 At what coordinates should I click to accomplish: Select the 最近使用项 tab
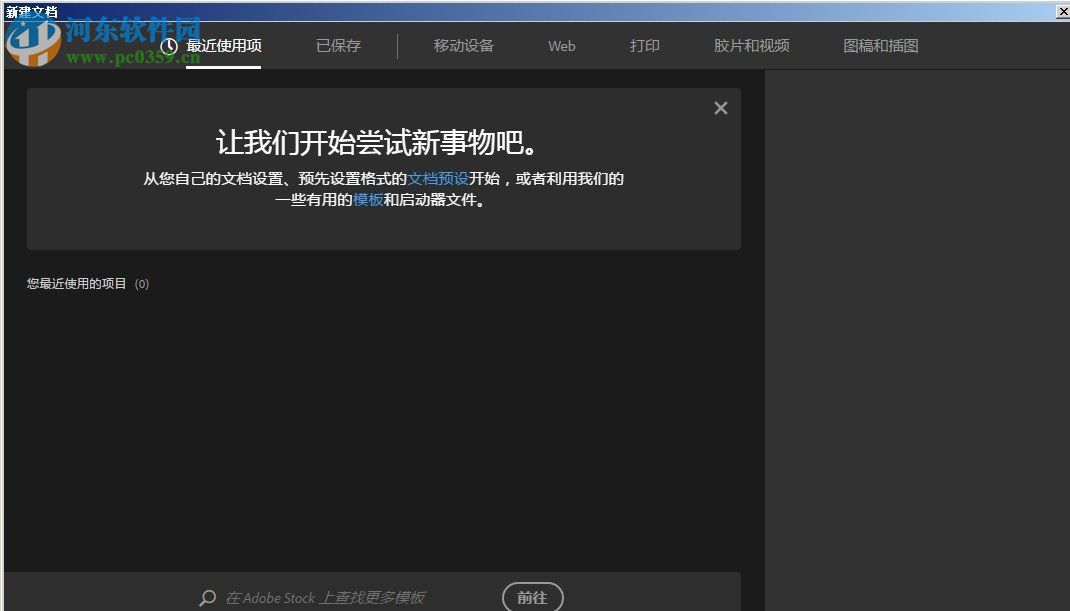click(223, 45)
